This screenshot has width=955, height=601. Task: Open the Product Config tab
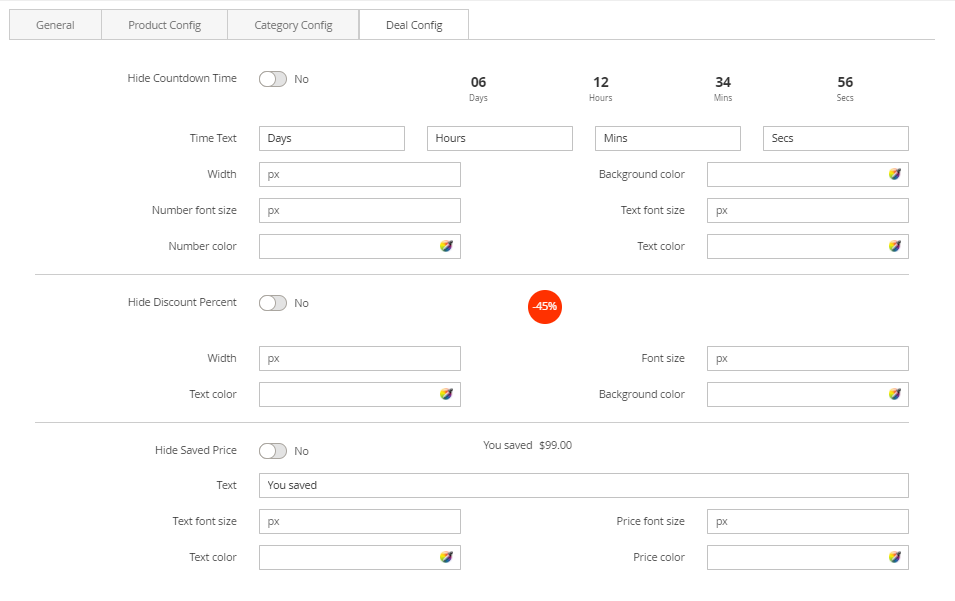click(164, 25)
